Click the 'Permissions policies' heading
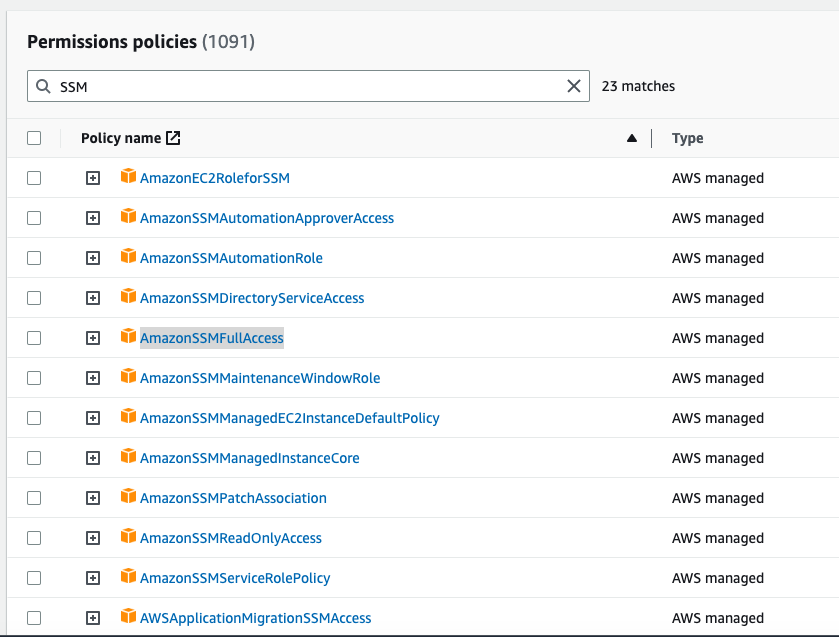 click(x=112, y=42)
